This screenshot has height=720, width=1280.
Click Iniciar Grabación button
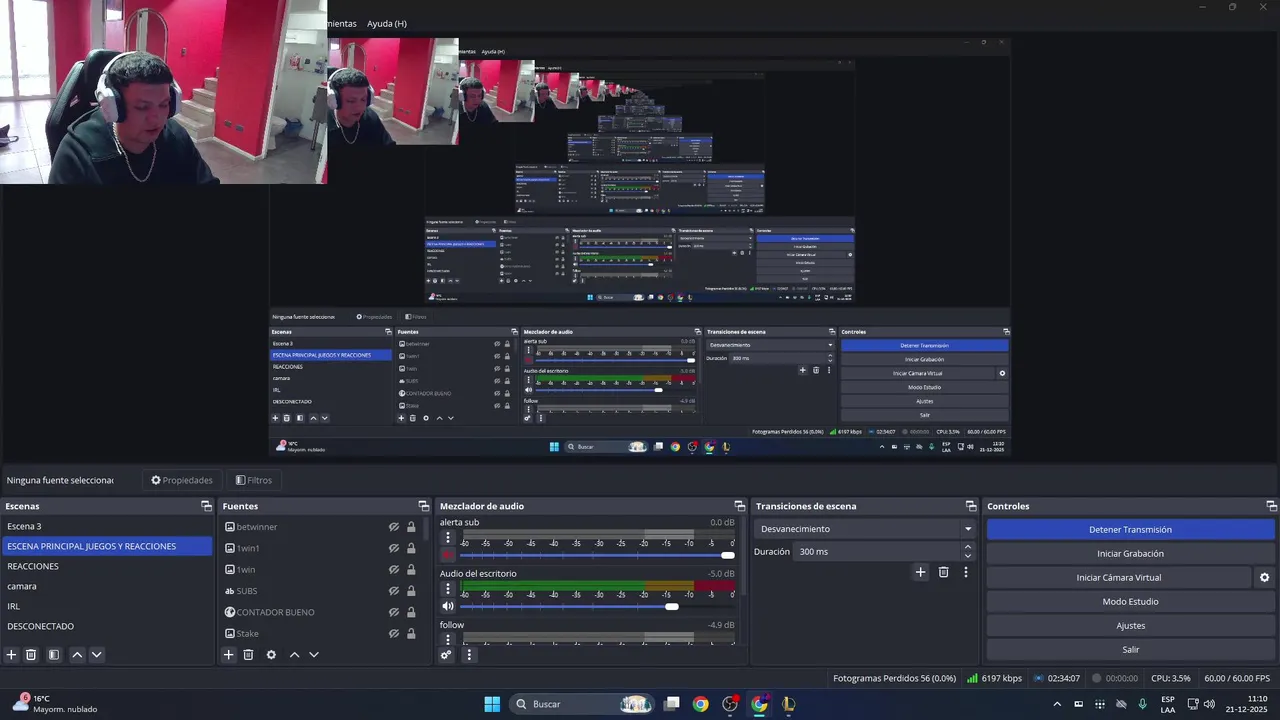[1130, 554]
